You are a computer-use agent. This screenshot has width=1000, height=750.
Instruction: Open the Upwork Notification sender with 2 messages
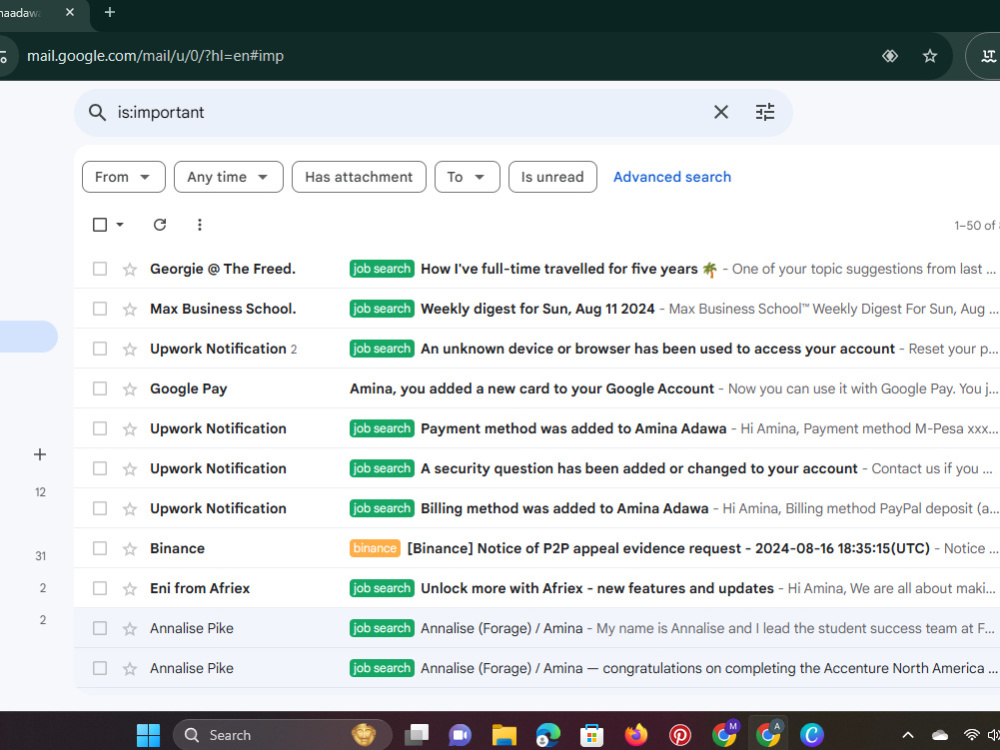[223, 349]
